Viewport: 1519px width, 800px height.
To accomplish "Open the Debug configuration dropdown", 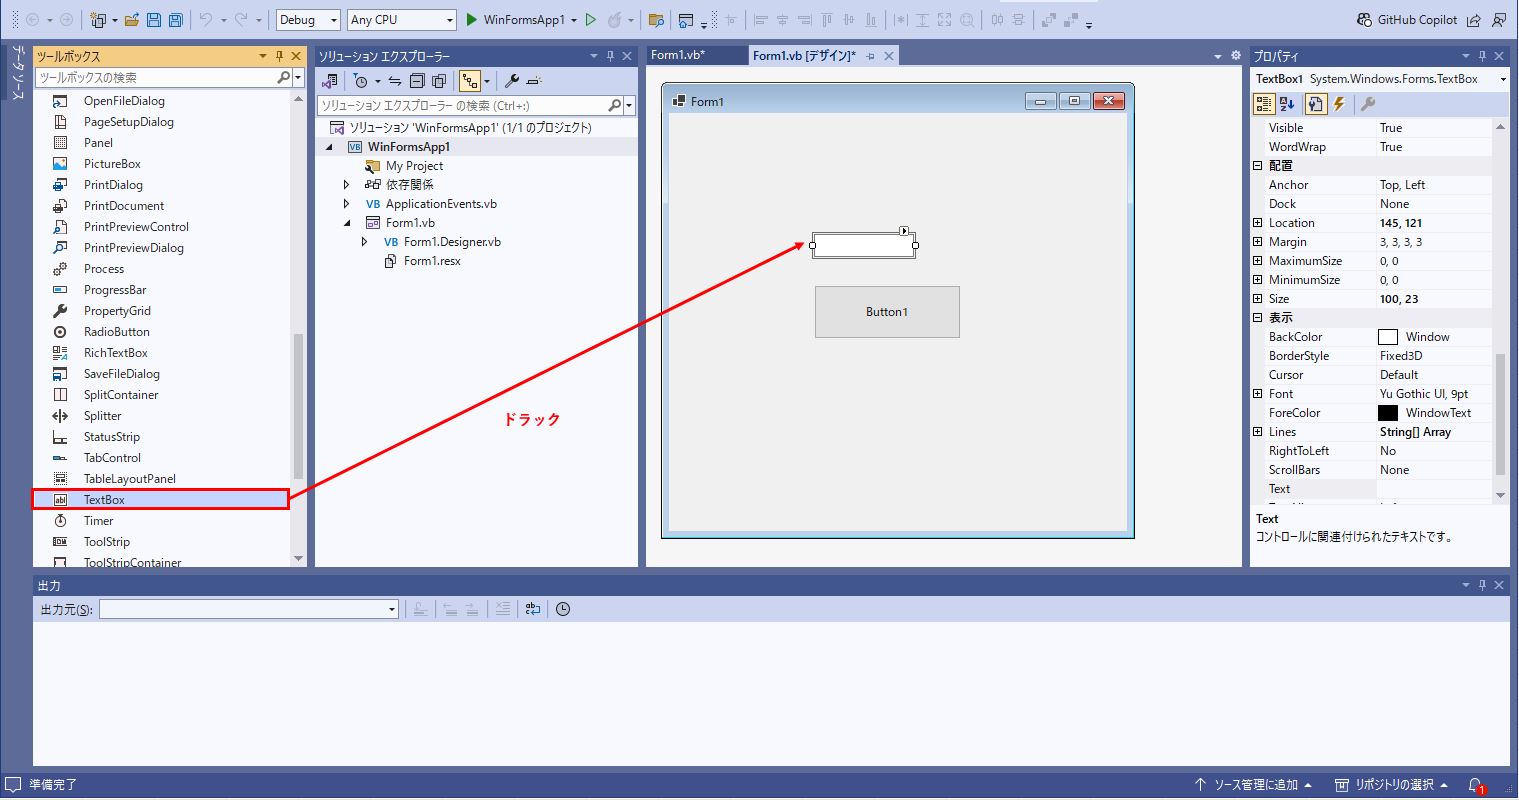I will (308, 20).
